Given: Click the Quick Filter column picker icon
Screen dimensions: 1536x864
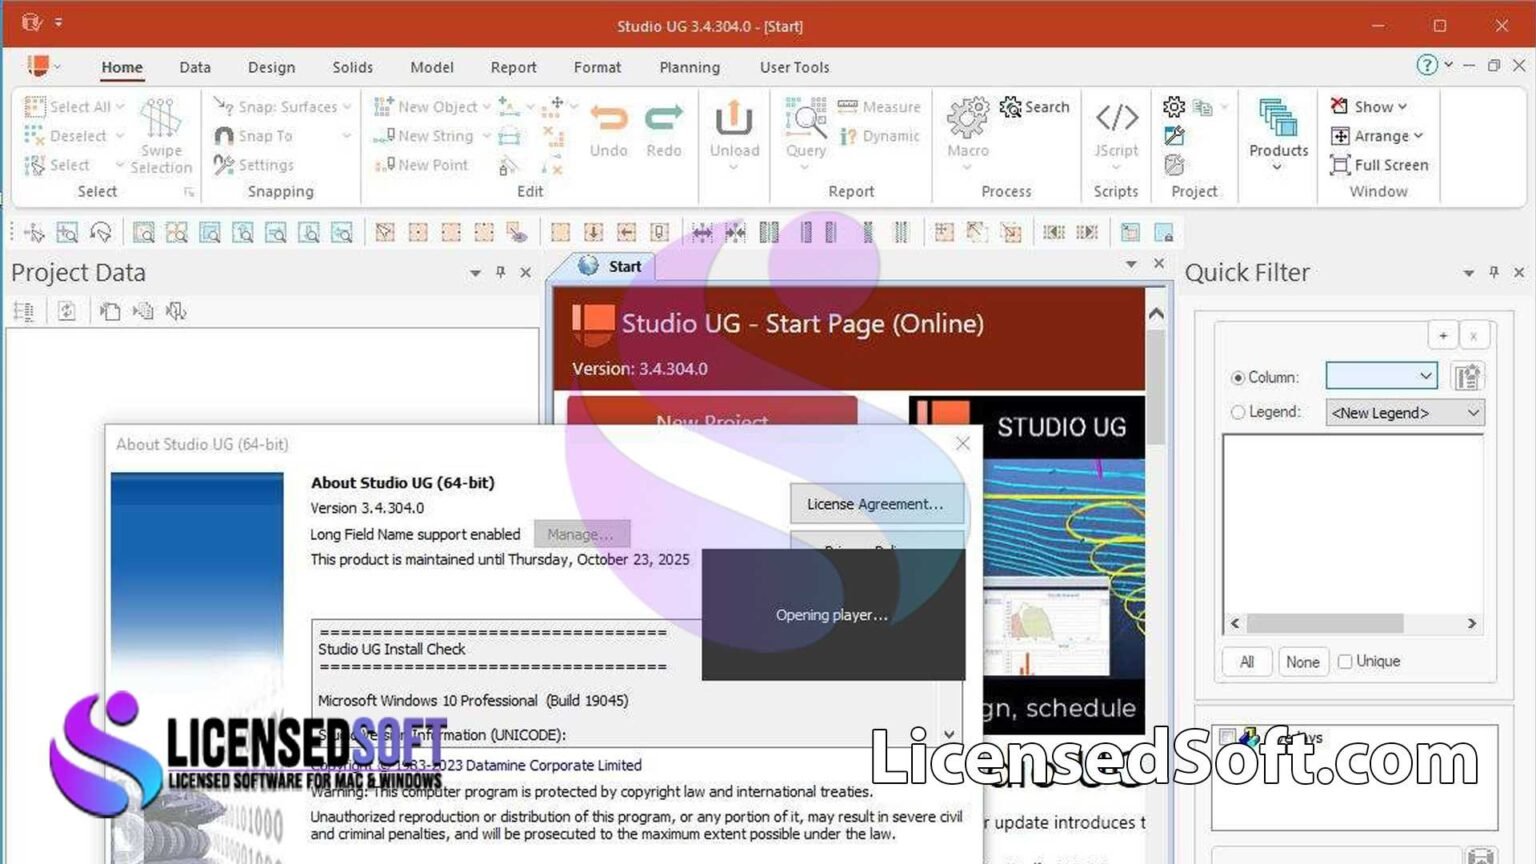Looking at the screenshot, I should coord(1467,377).
